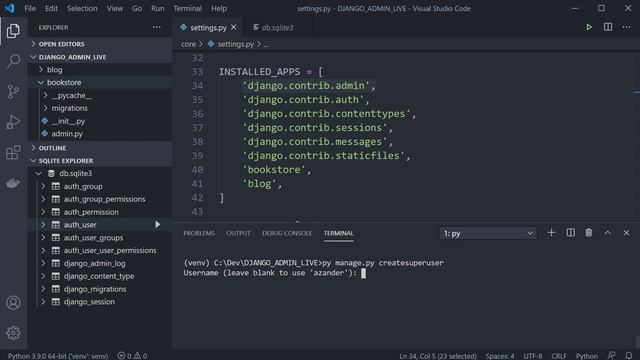Create a new terminal with plus icon
640x360 pixels.
pyautogui.click(x=551, y=233)
